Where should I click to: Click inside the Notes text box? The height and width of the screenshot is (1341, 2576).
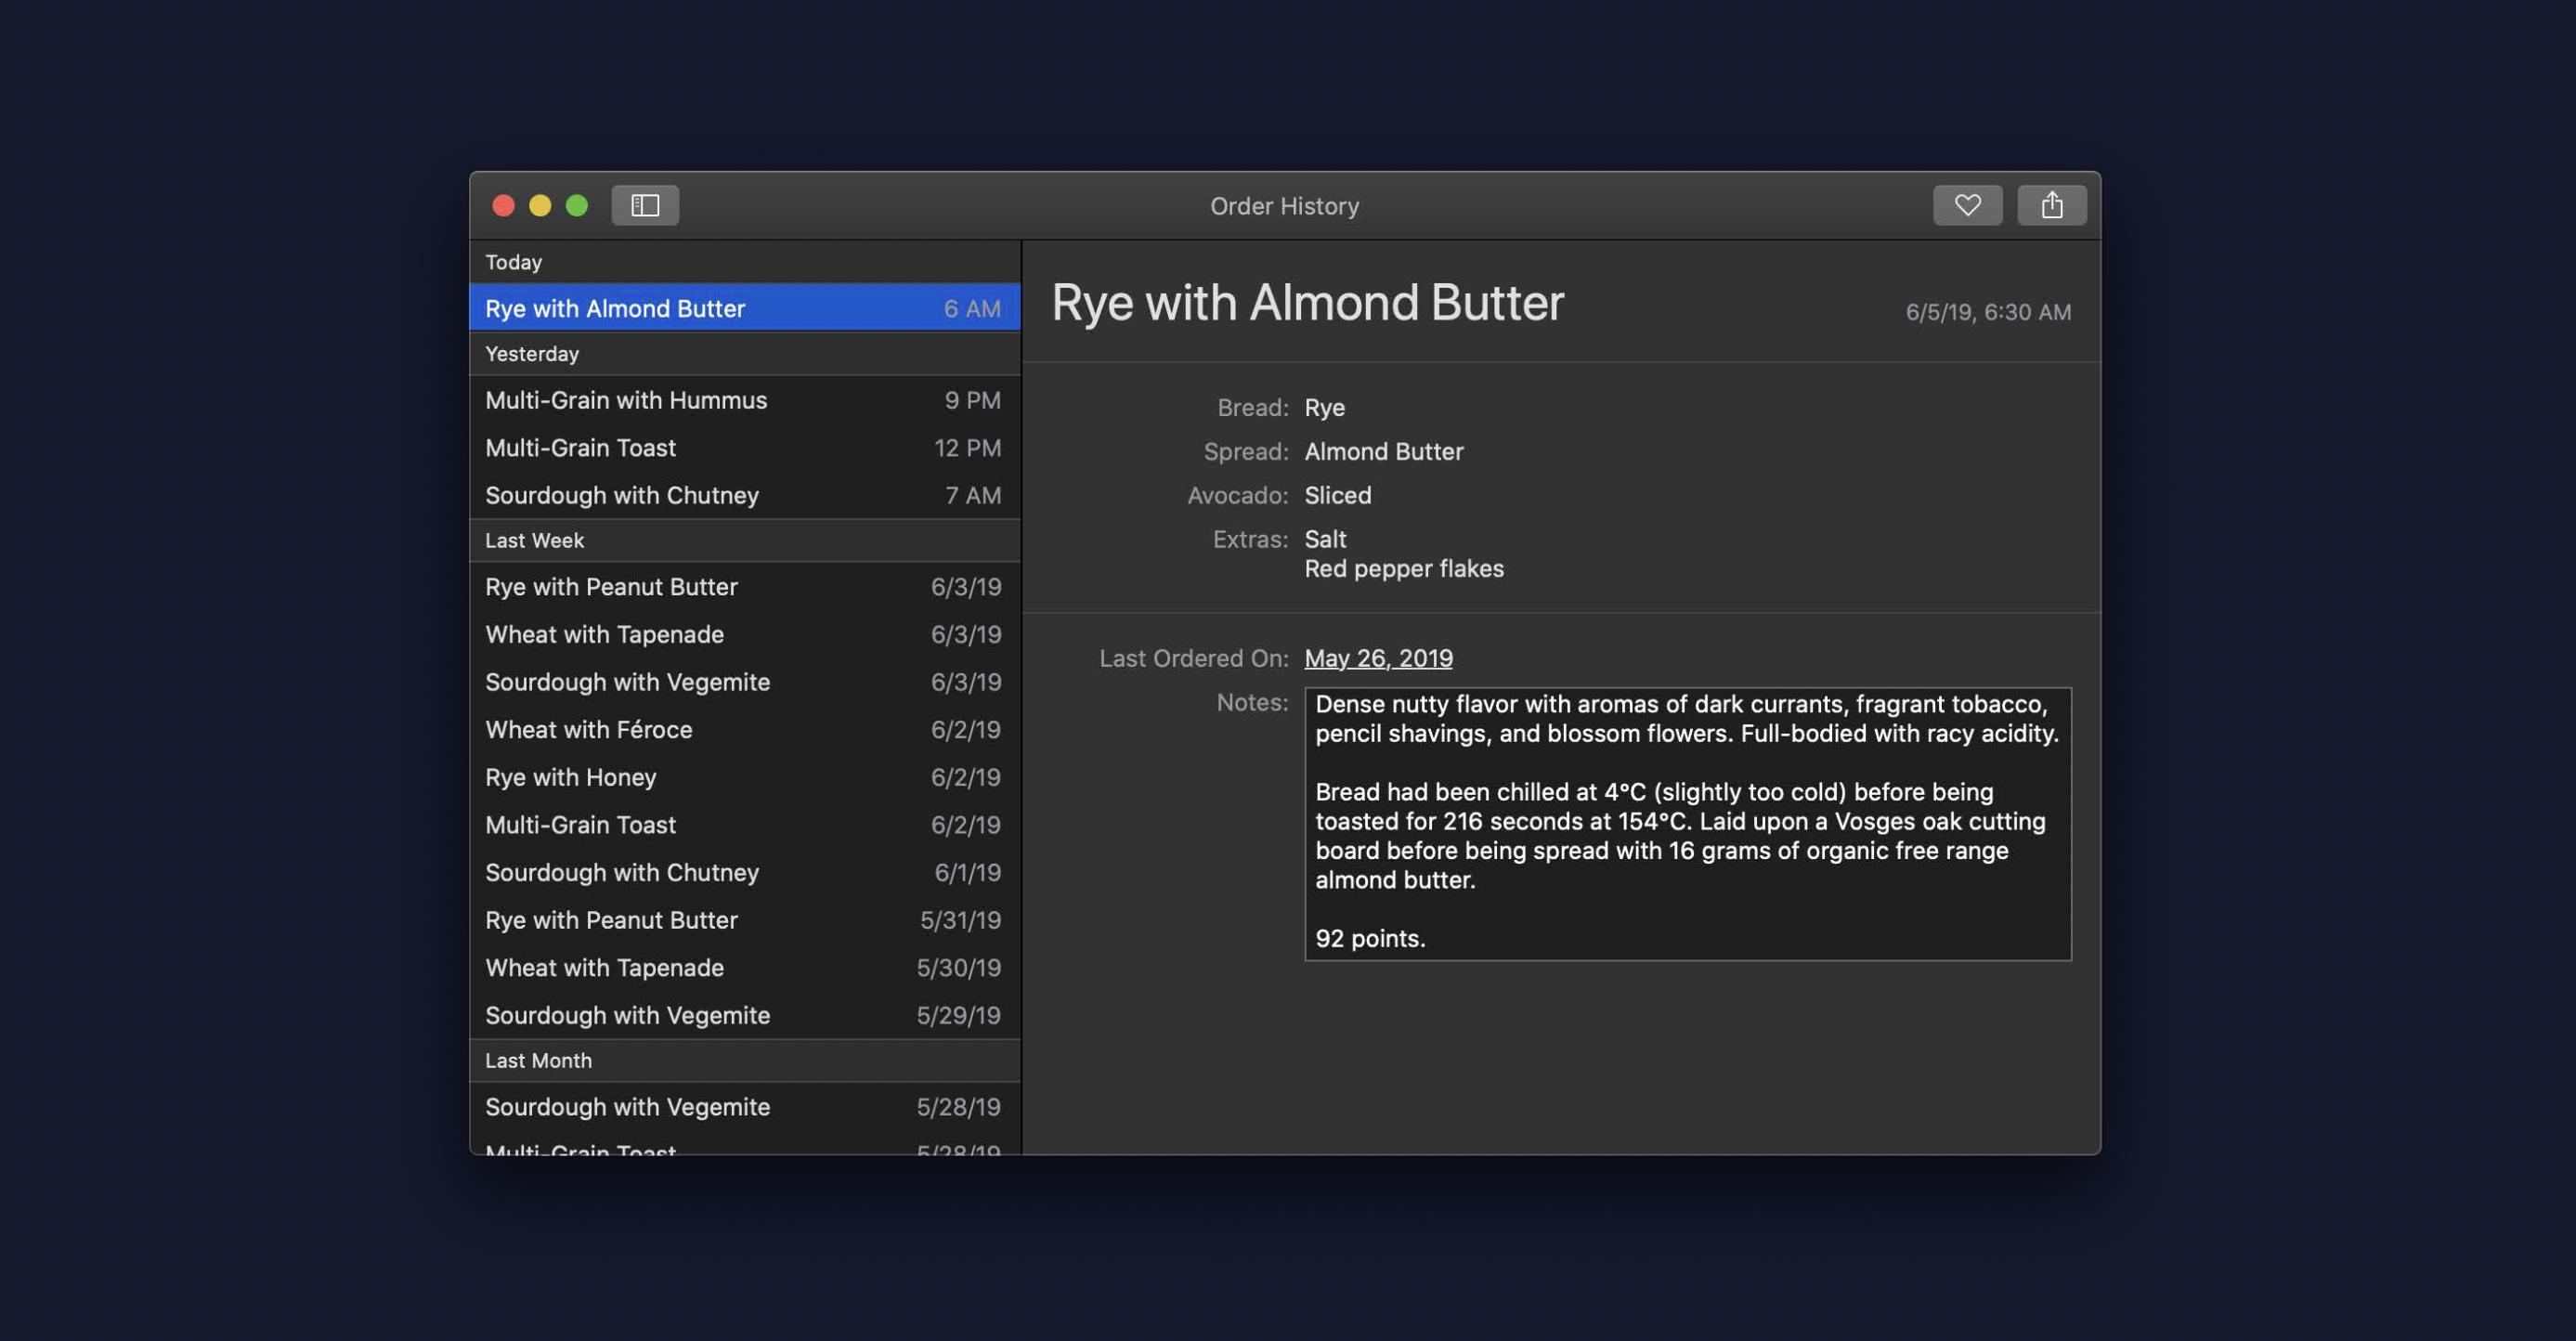[1687, 823]
